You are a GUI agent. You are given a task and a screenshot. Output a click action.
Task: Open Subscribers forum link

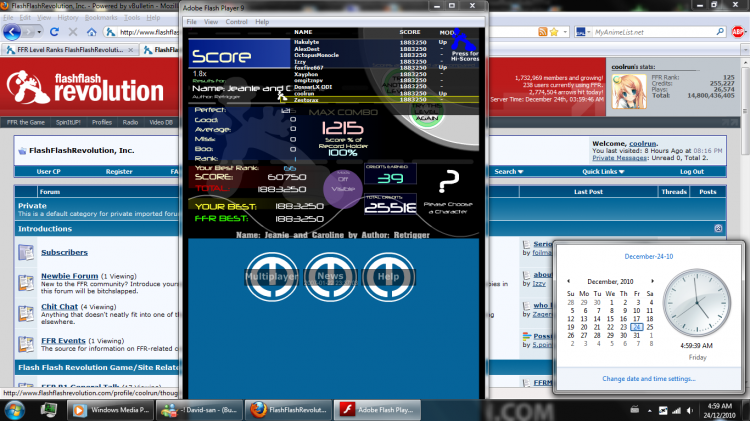(64, 252)
